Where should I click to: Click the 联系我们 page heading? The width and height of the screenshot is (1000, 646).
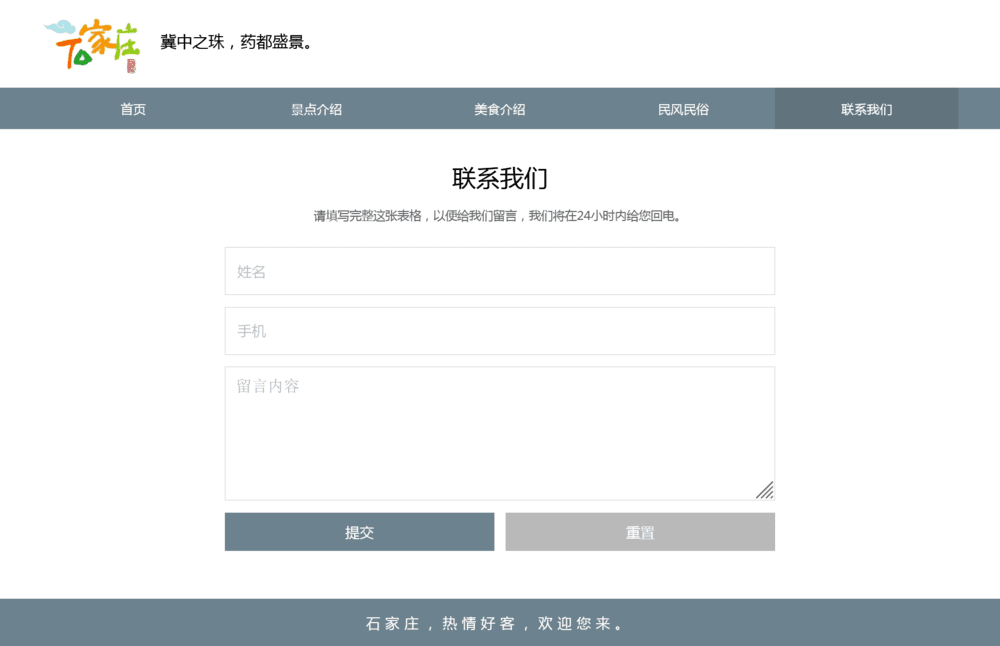[x=499, y=179]
